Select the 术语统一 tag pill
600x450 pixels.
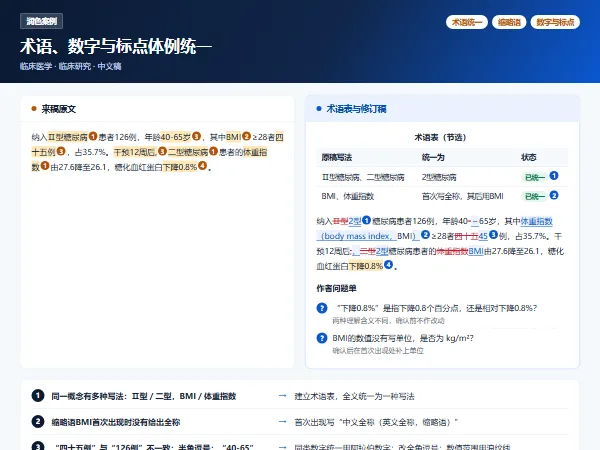(466, 22)
